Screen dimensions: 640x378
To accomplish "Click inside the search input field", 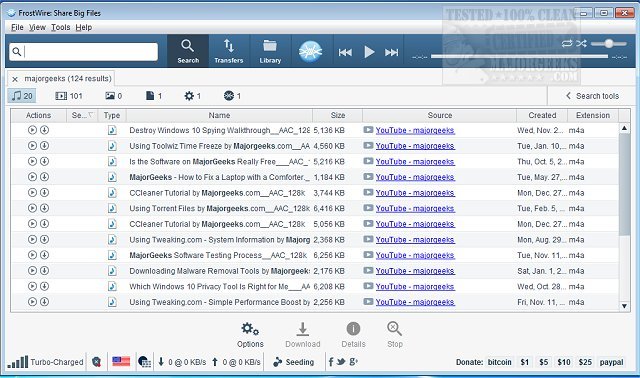I will [x=83, y=52].
